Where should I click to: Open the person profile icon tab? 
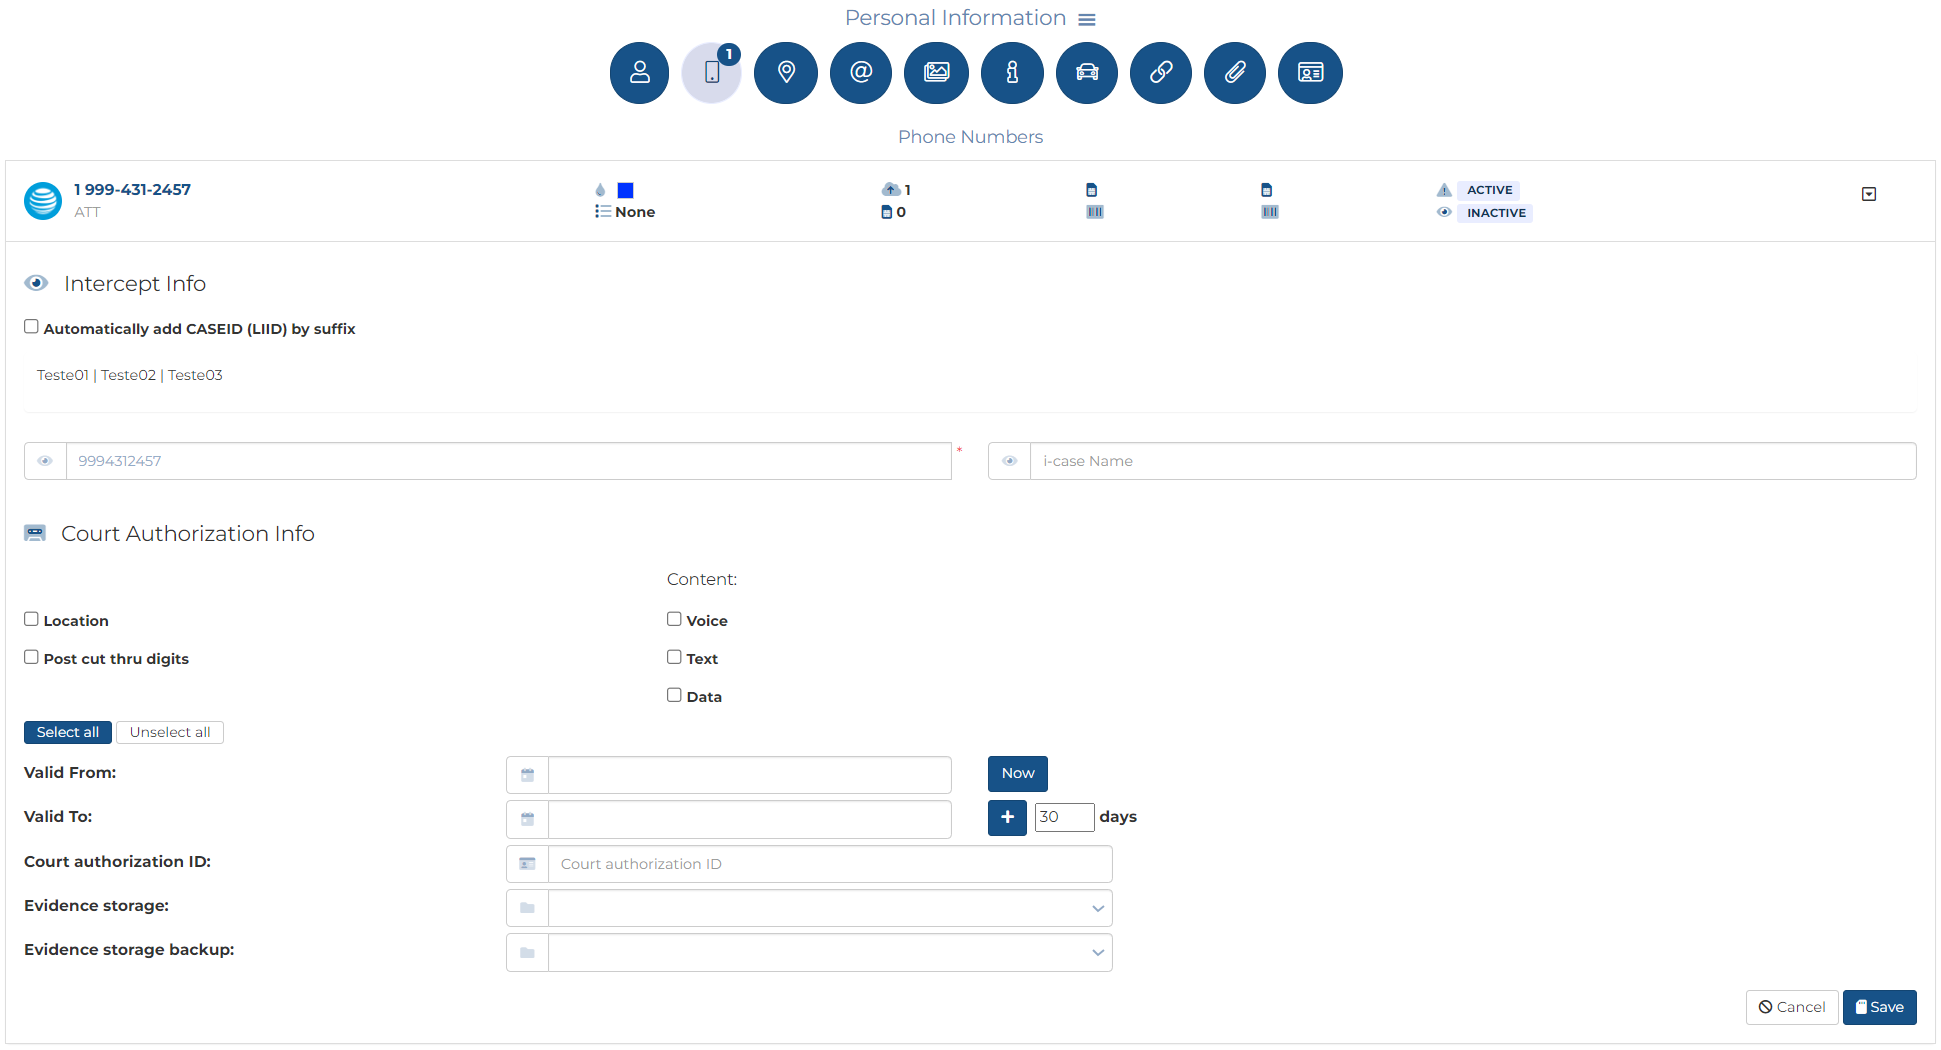pos(639,73)
